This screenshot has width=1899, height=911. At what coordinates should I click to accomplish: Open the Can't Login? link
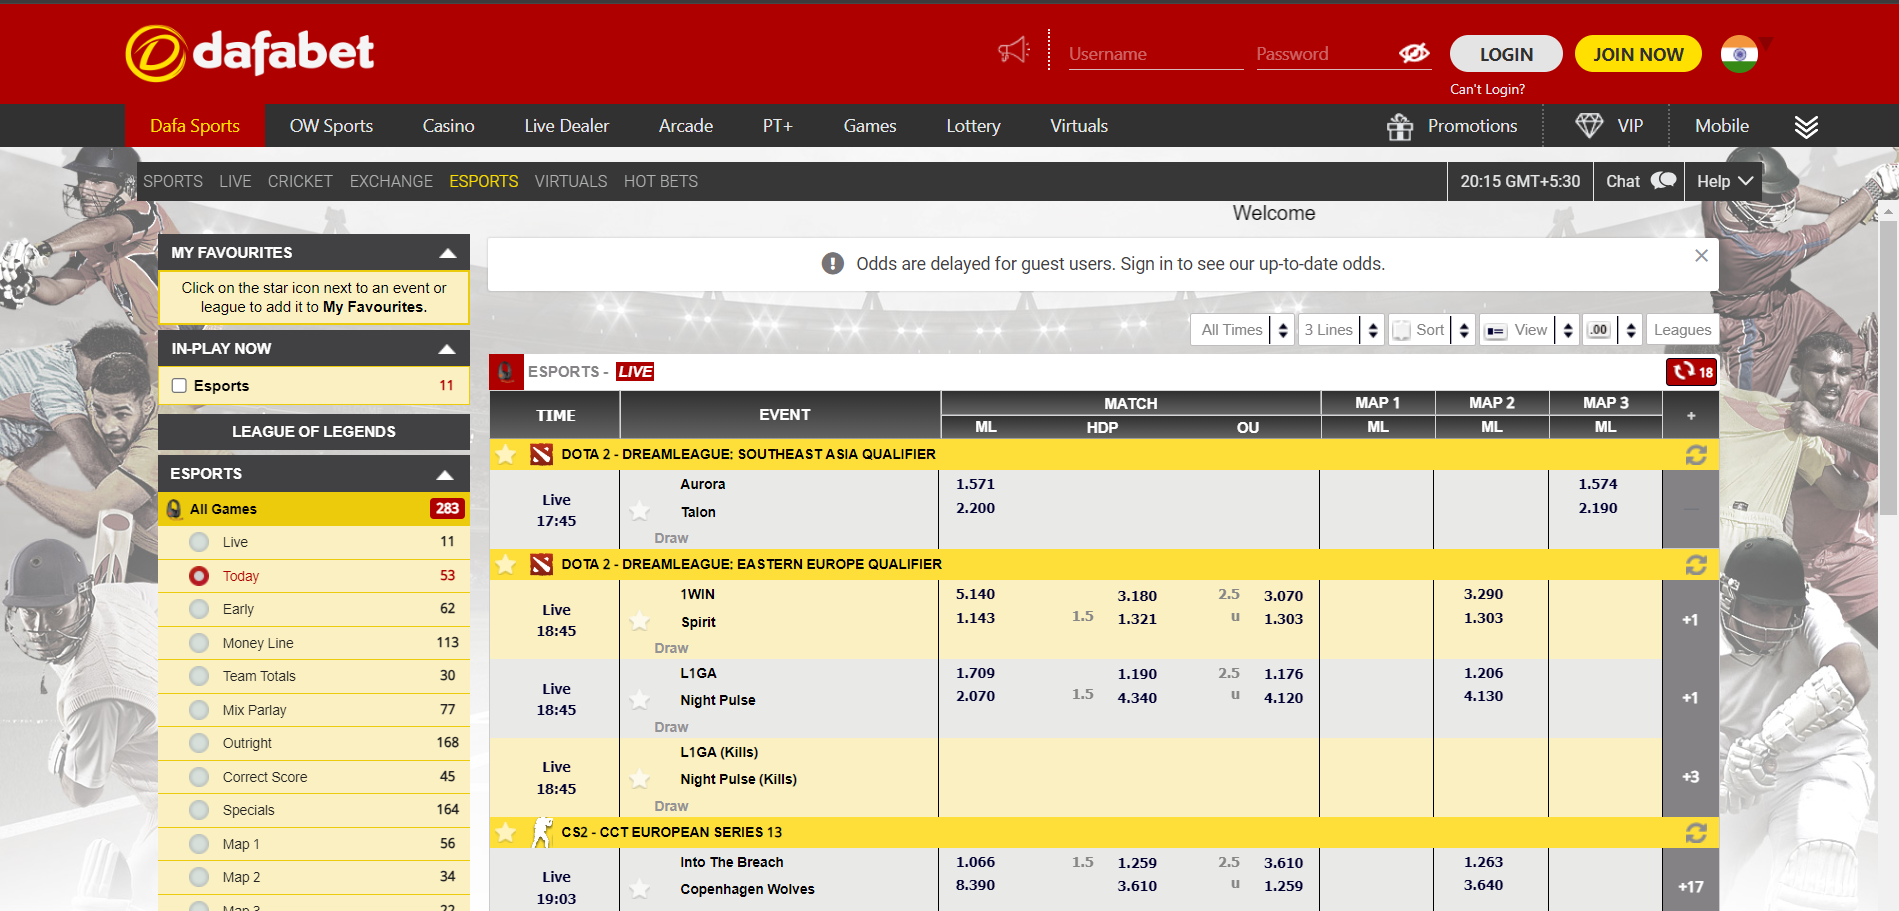point(1487,89)
